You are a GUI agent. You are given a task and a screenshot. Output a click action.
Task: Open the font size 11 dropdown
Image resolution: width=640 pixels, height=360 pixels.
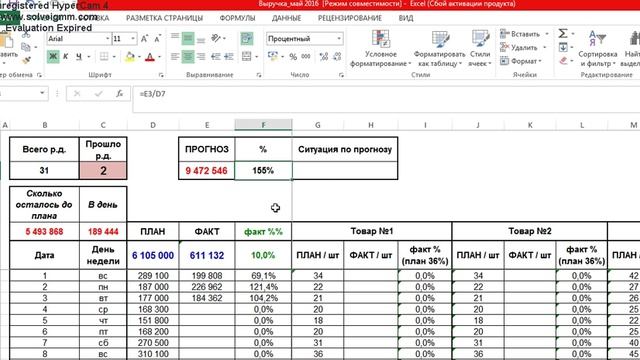click(133, 39)
